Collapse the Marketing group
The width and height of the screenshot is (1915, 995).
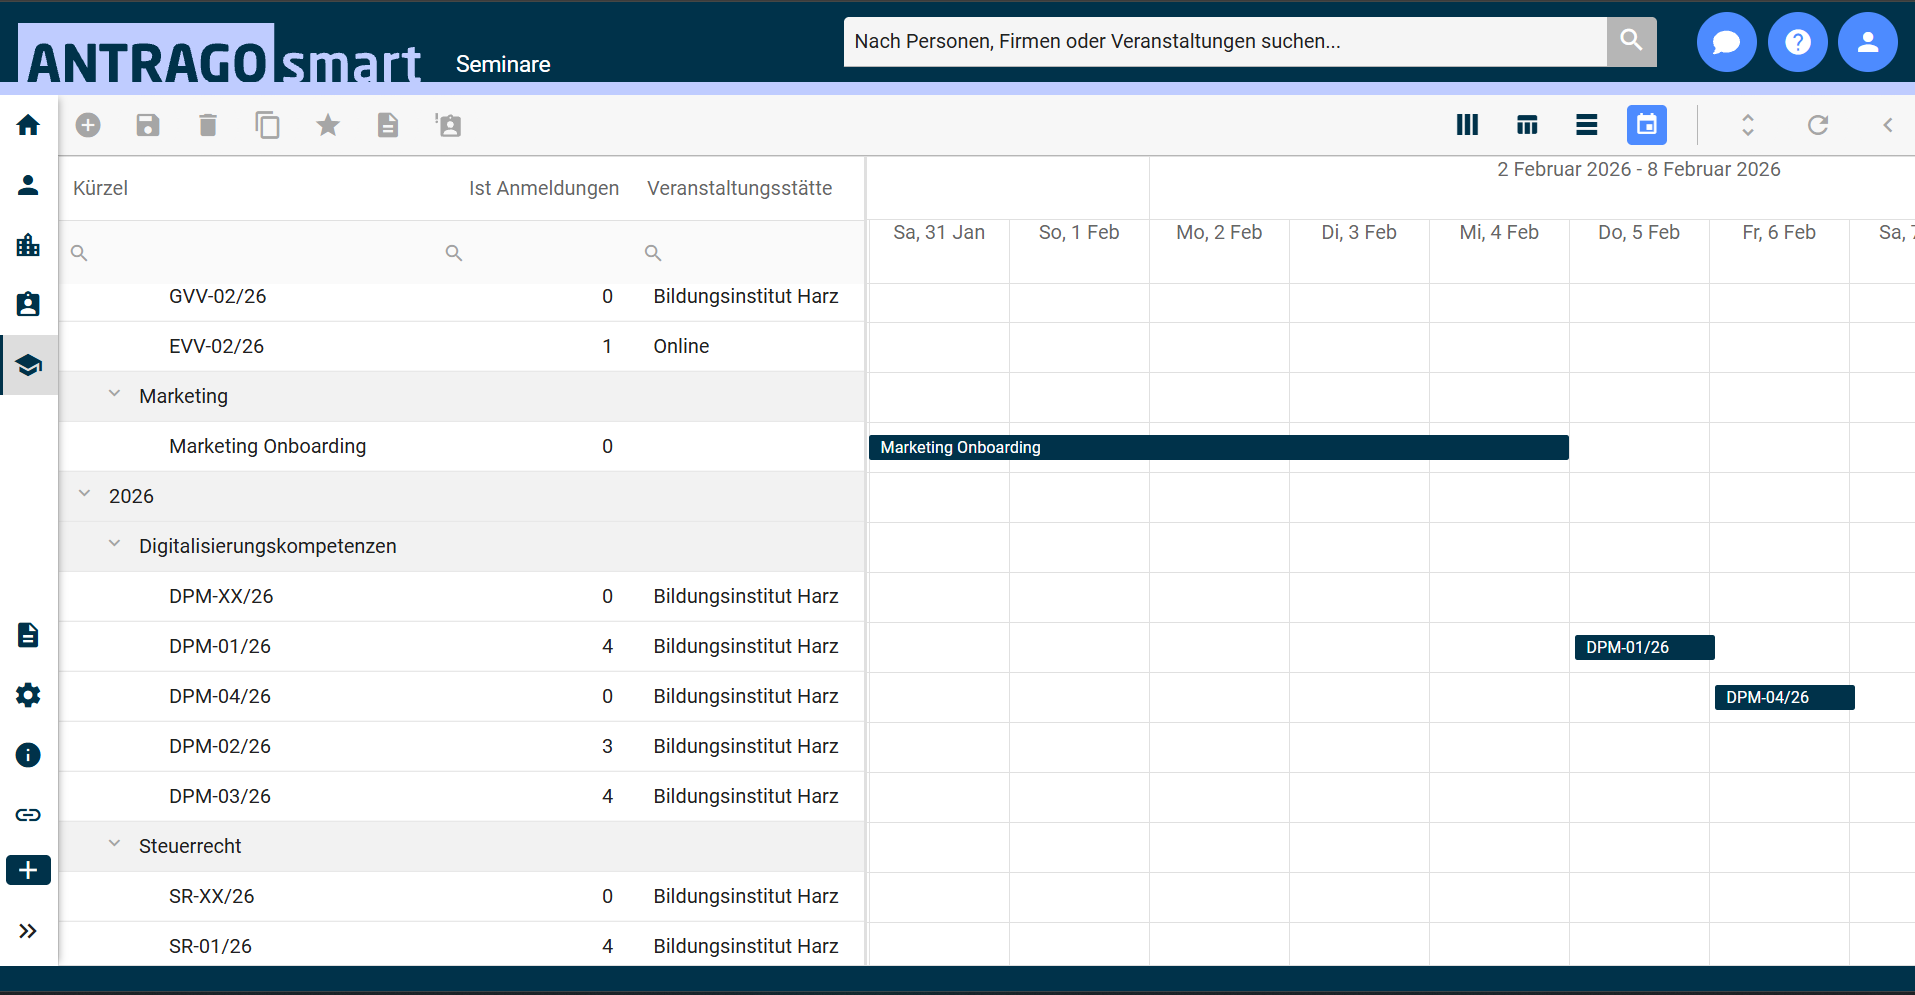(x=115, y=395)
